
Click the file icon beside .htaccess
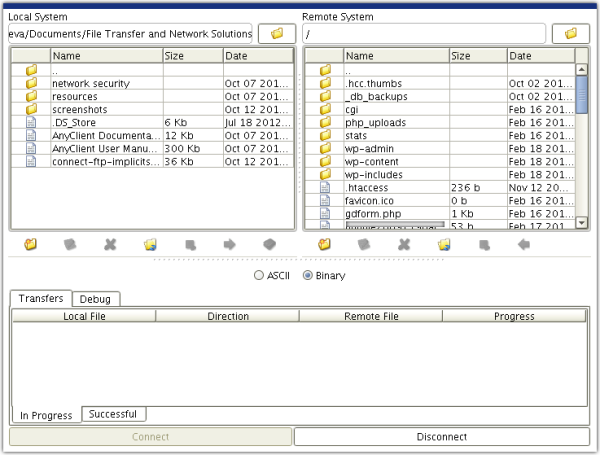pyautogui.click(x=325, y=187)
